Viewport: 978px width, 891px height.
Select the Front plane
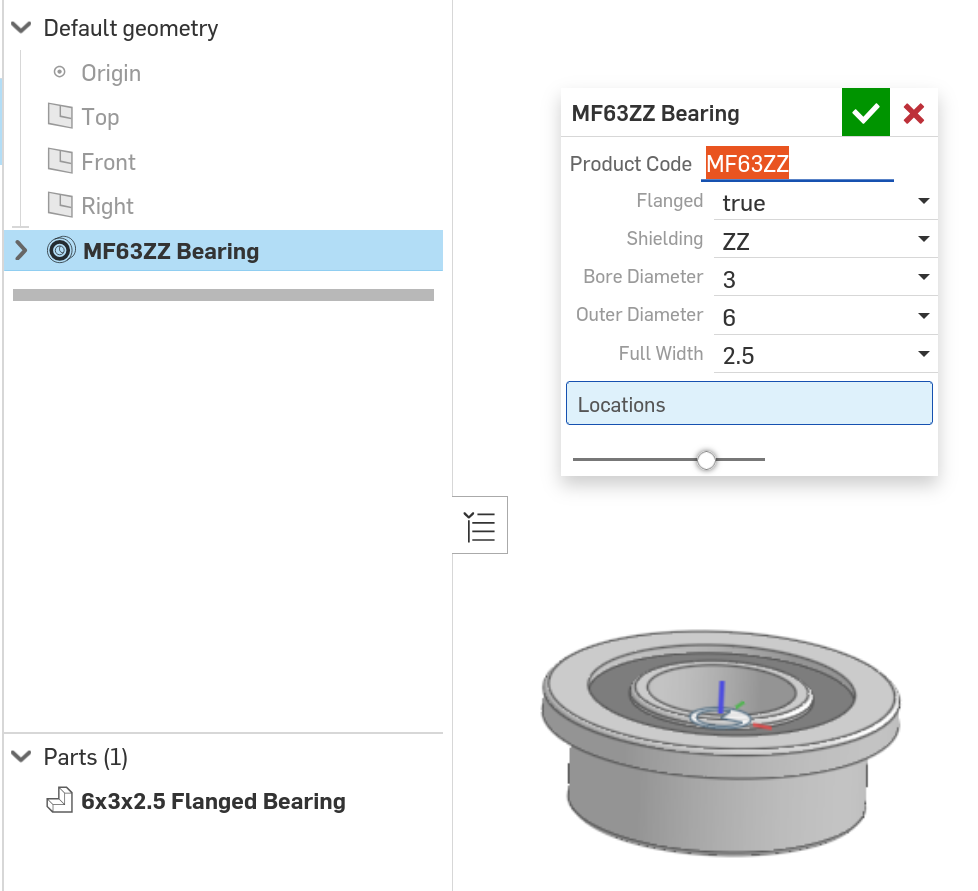click(108, 161)
